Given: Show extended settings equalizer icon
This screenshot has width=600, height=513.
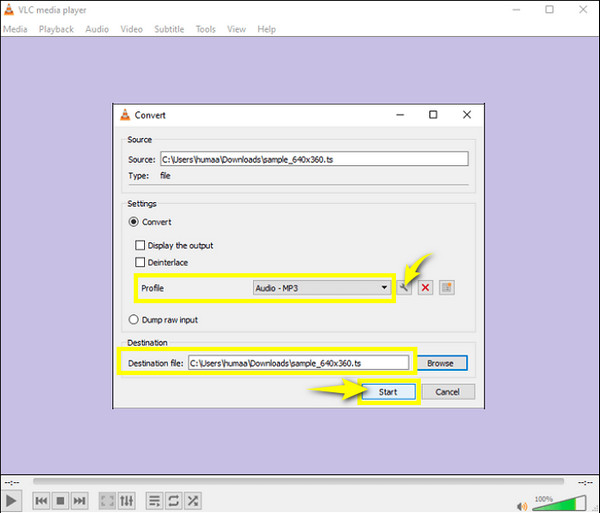Looking at the screenshot, I should pyautogui.click(x=127, y=500).
